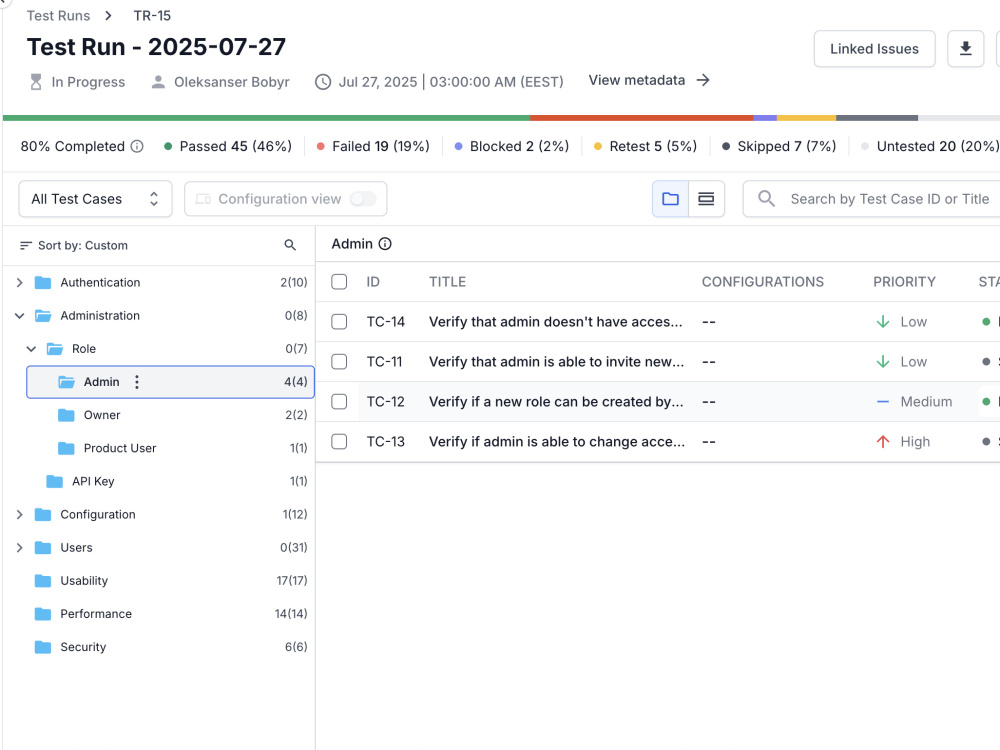The height and width of the screenshot is (750, 1000).
Task: Click the hourglass In Progress icon
Action: [36, 82]
